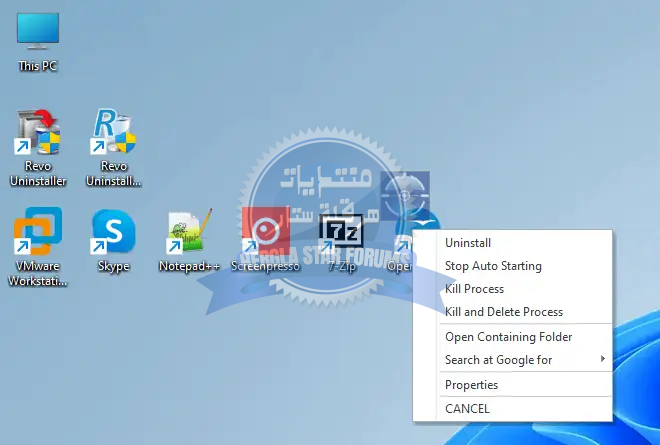
Task: Choose Kill Process in the context menu
Action: pos(474,289)
